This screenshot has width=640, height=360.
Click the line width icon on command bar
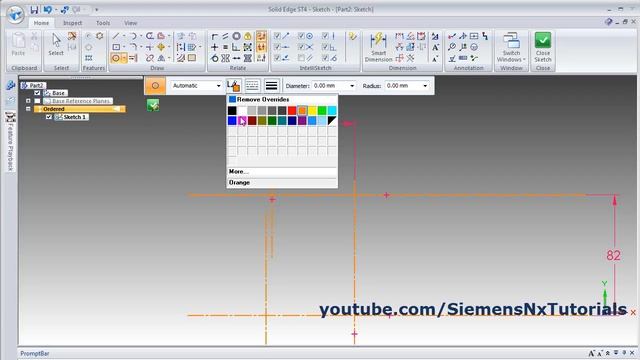tap(271, 86)
